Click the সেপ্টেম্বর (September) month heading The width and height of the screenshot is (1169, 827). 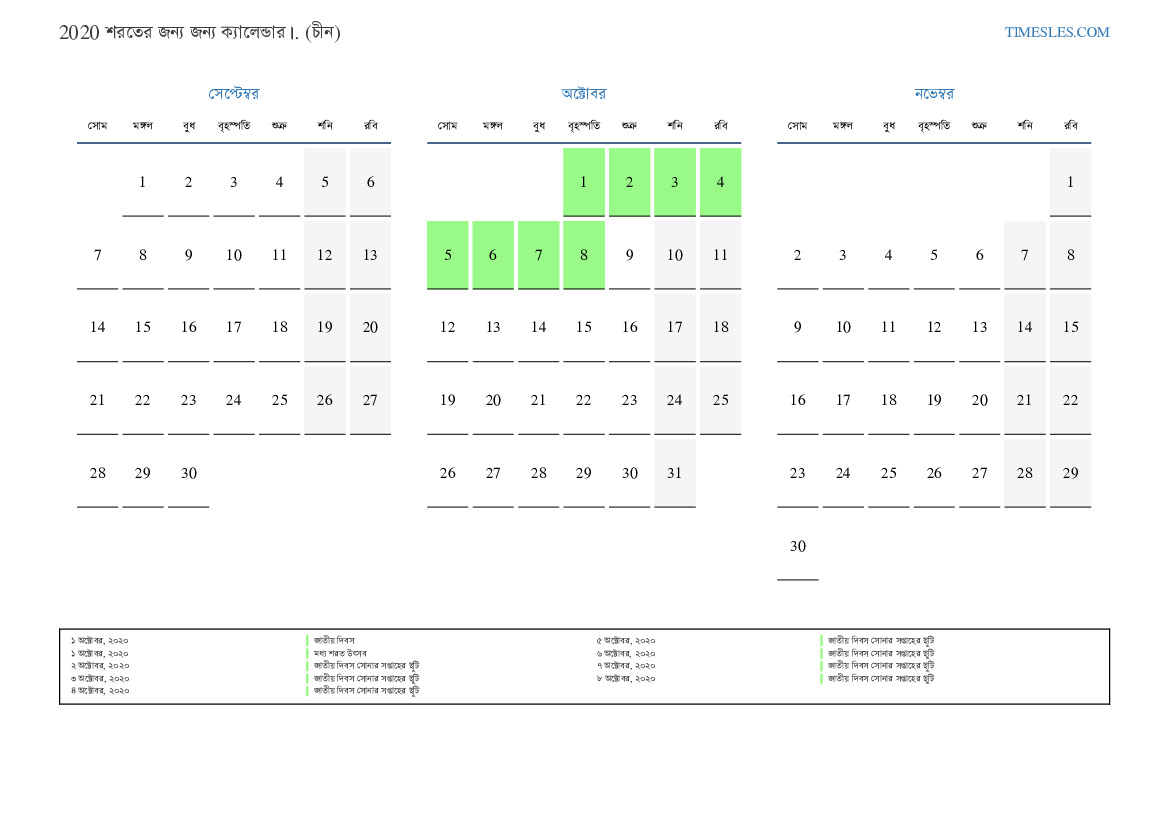point(233,93)
